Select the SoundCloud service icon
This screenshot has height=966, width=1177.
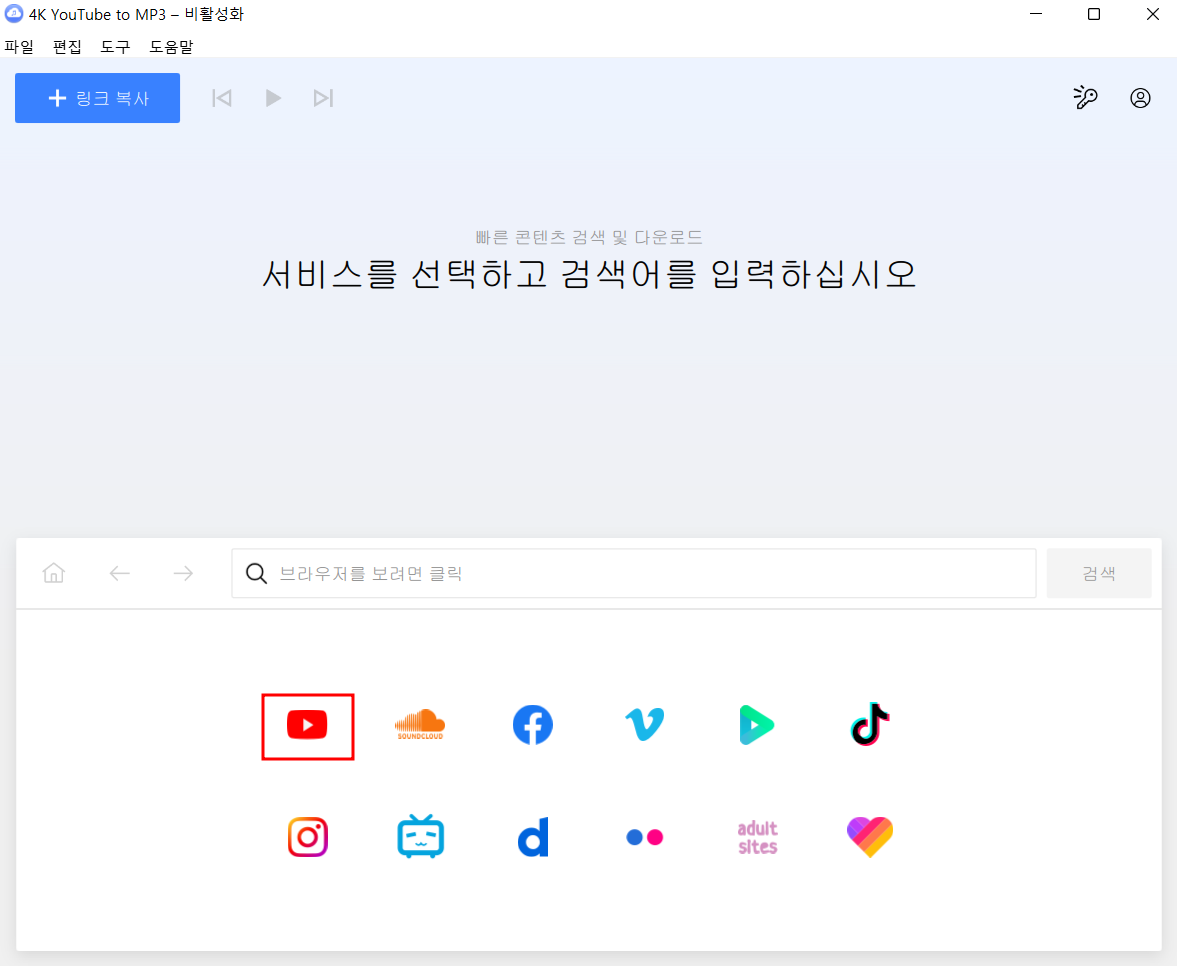coord(420,724)
